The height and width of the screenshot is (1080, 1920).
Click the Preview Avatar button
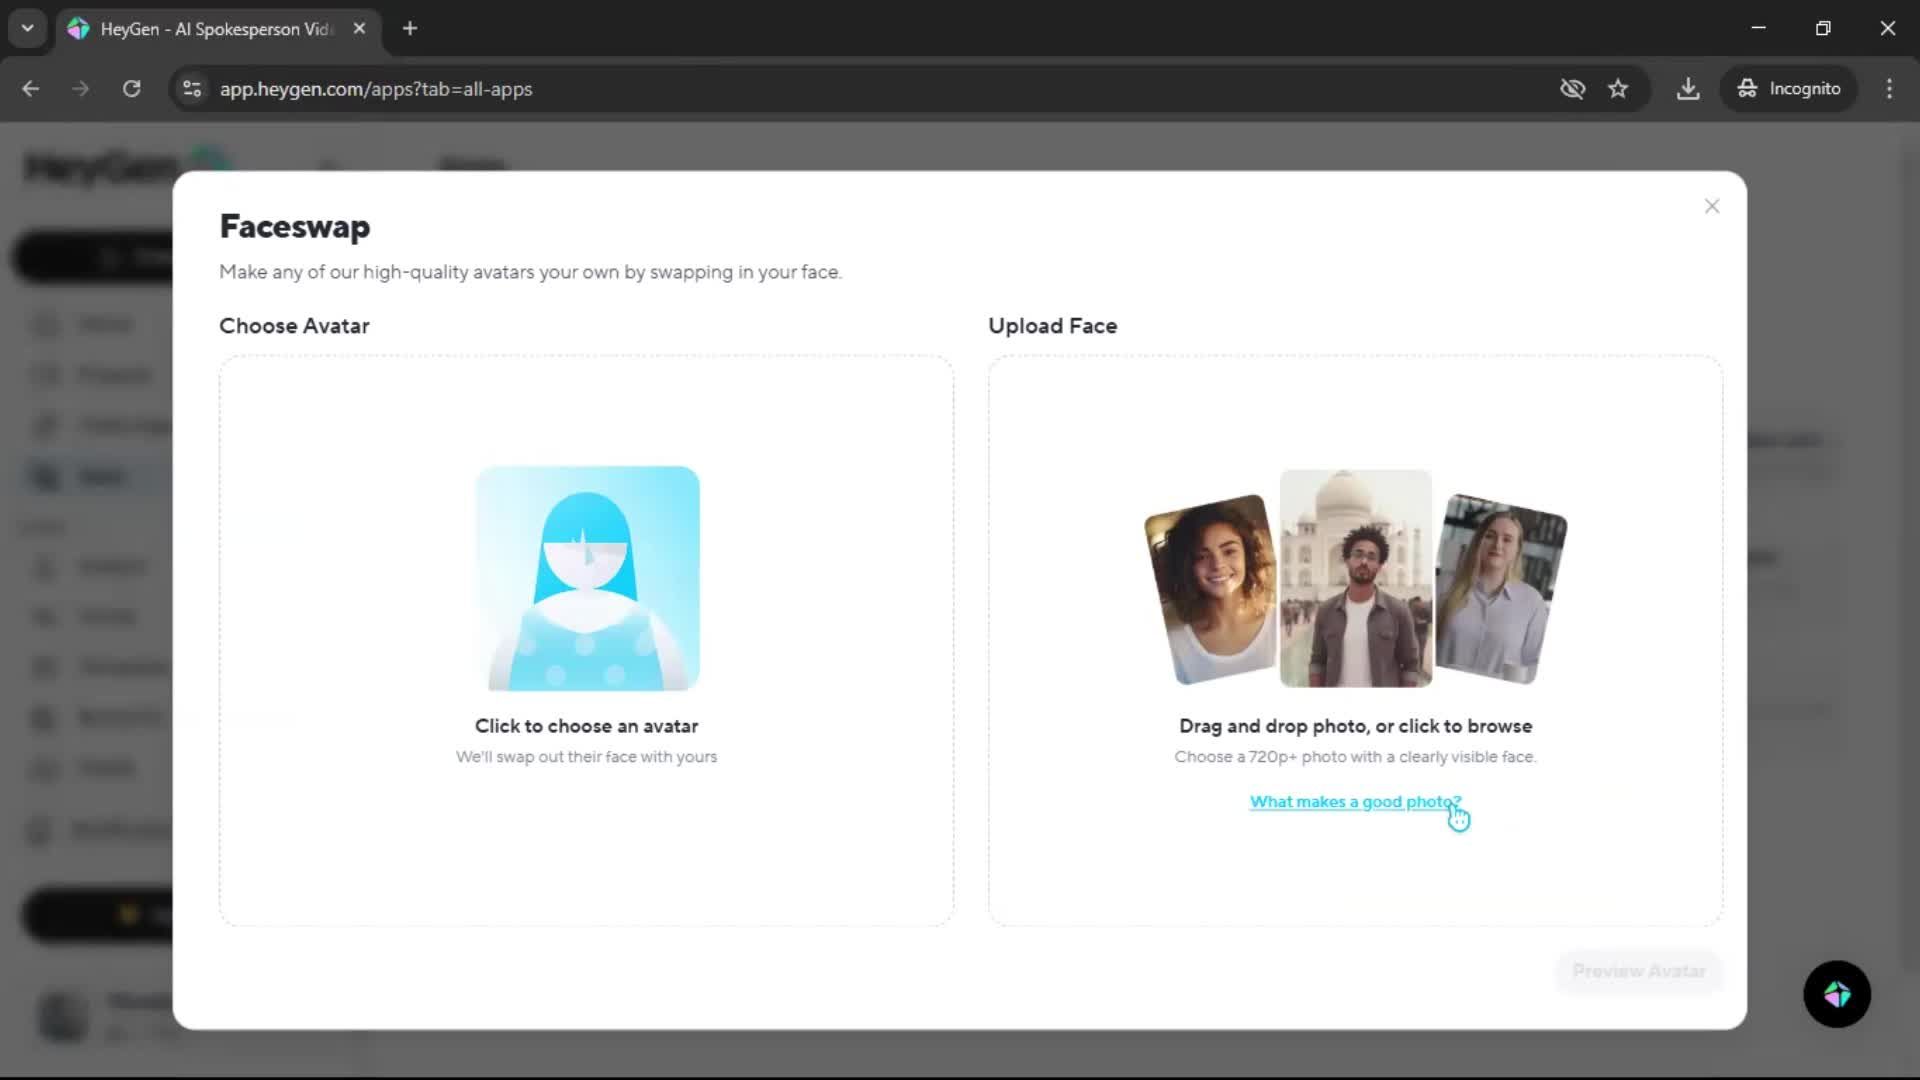[1638, 971]
